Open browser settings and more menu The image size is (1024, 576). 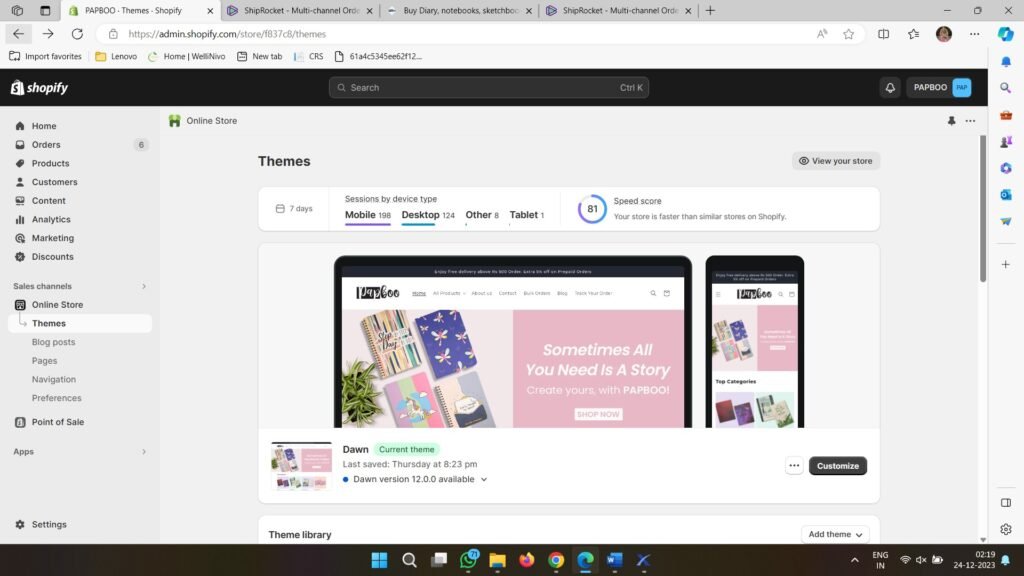point(974,34)
